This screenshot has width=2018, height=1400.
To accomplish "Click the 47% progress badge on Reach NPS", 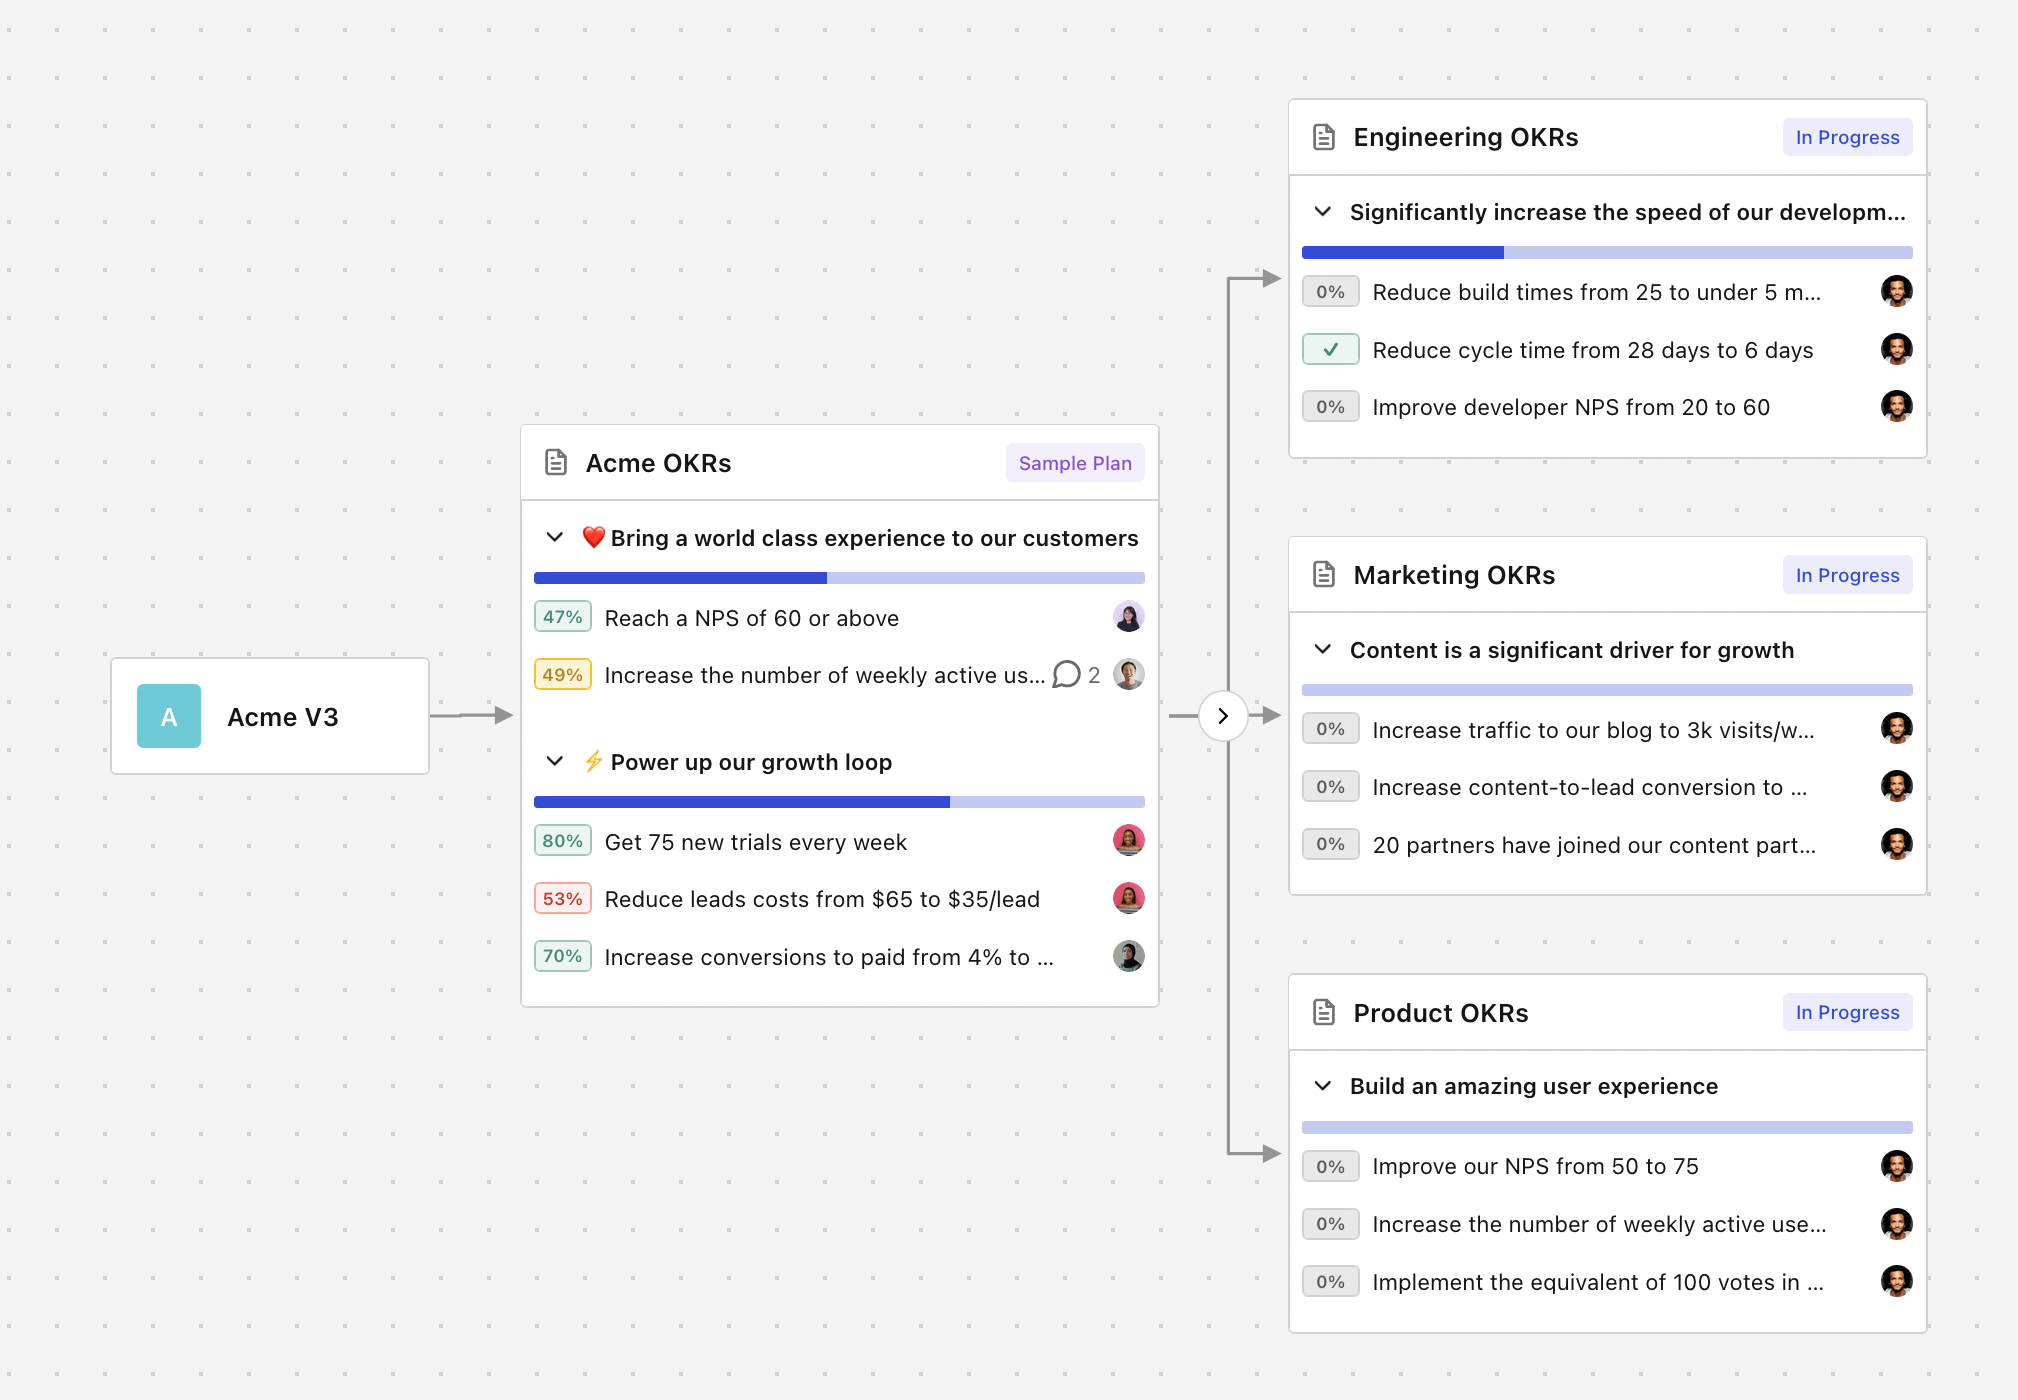I will point(562,617).
